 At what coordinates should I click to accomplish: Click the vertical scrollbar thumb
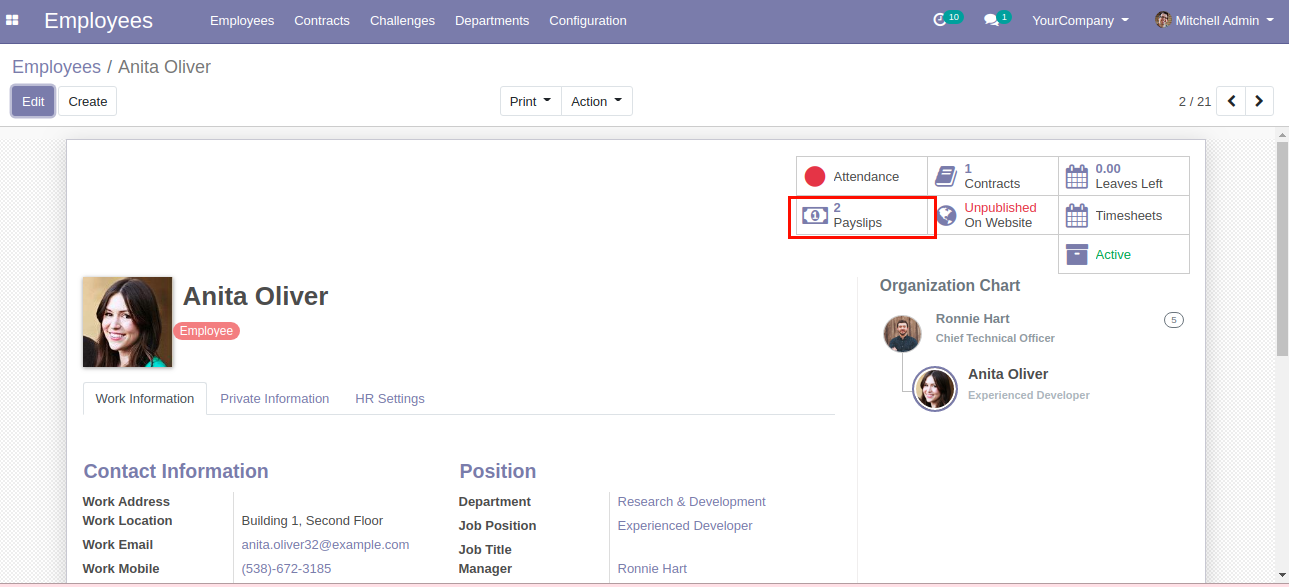tap(1281, 248)
